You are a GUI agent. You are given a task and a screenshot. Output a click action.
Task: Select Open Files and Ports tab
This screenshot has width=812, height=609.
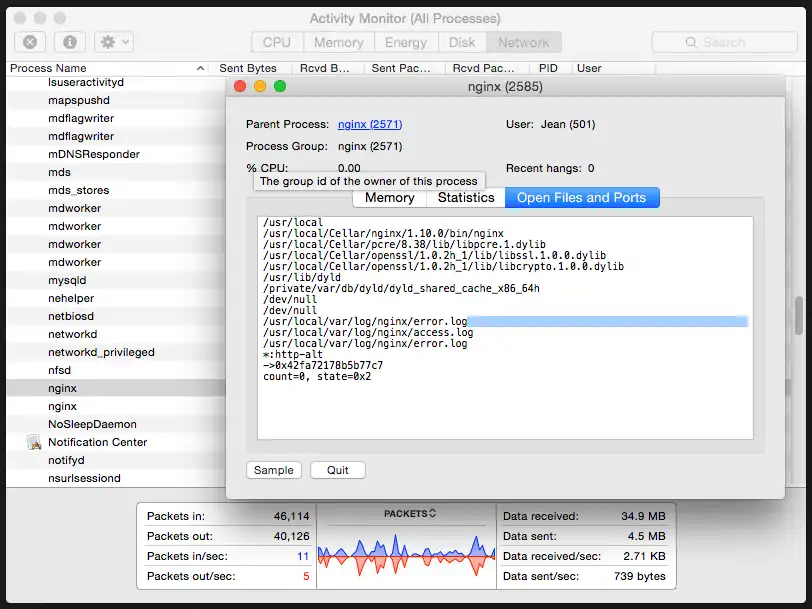tap(582, 198)
